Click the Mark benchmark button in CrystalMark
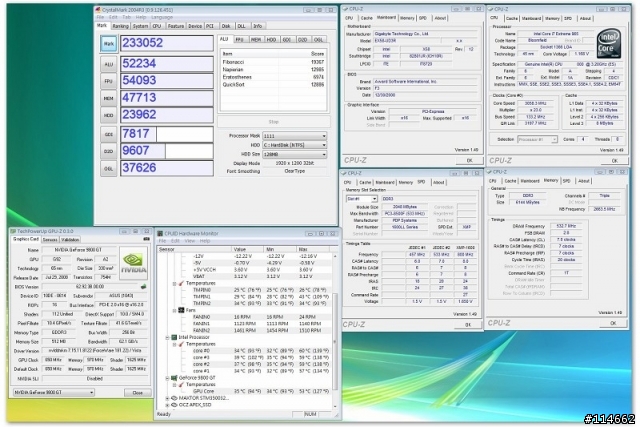Viewport: 640px width, 427px height. tap(109, 44)
